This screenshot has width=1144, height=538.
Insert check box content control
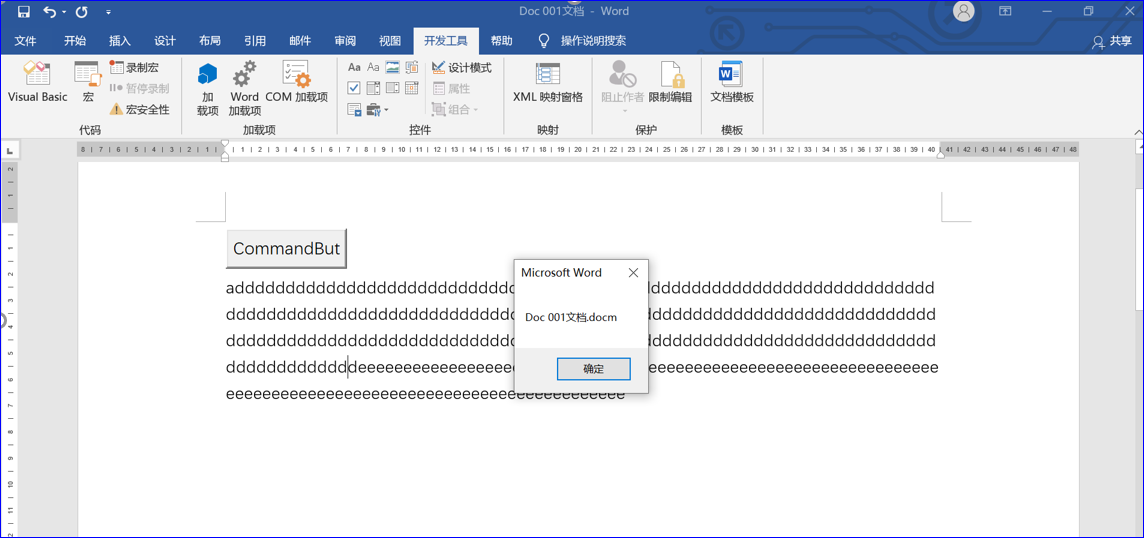coord(355,88)
